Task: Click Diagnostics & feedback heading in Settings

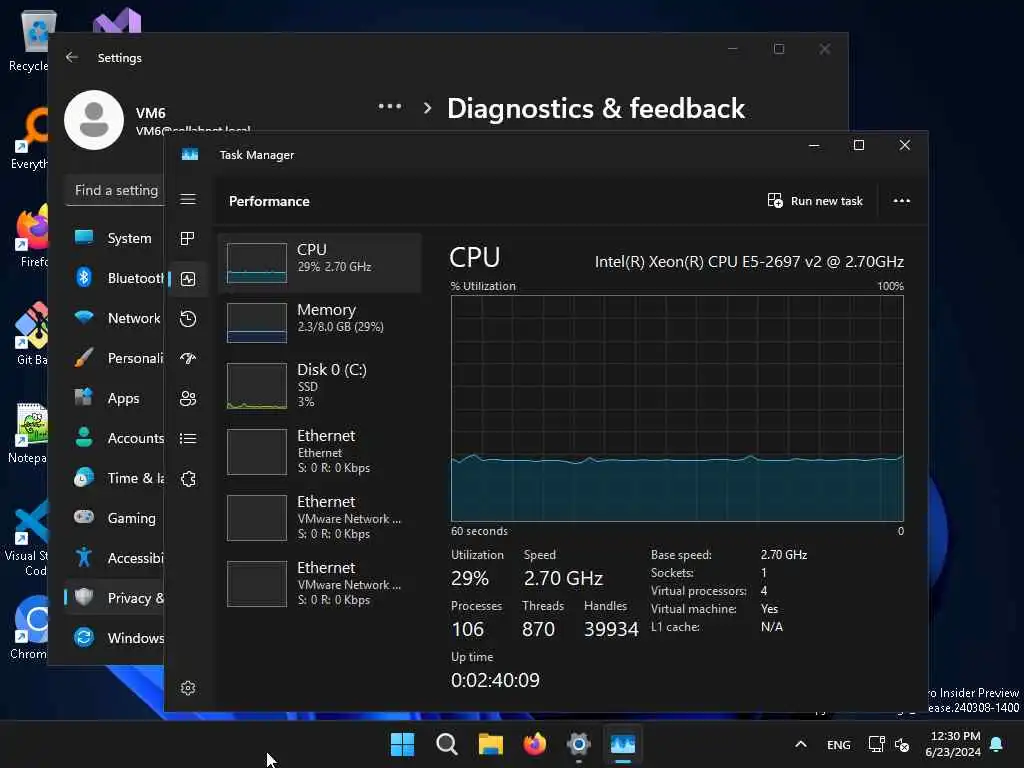Action: click(596, 108)
